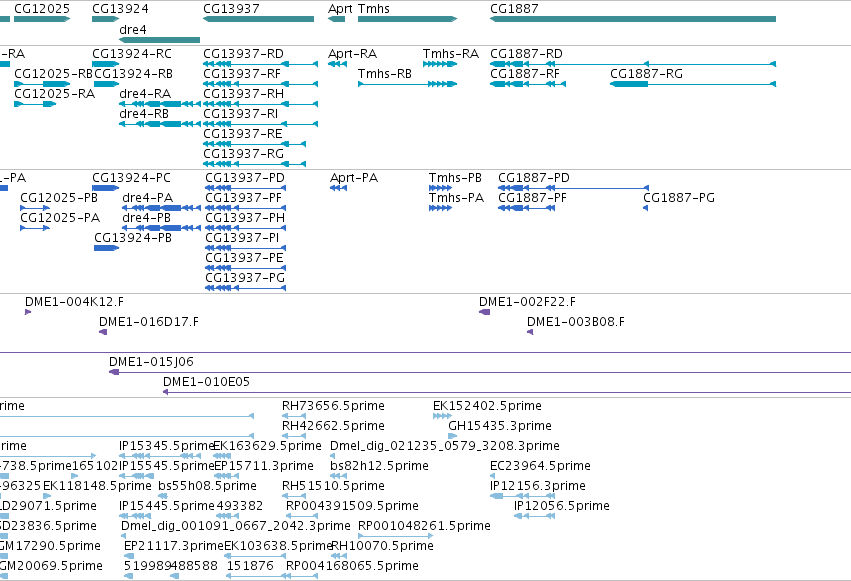Select EST GH15435.3prime
Screen dimensions: 851x581
[453, 436]
